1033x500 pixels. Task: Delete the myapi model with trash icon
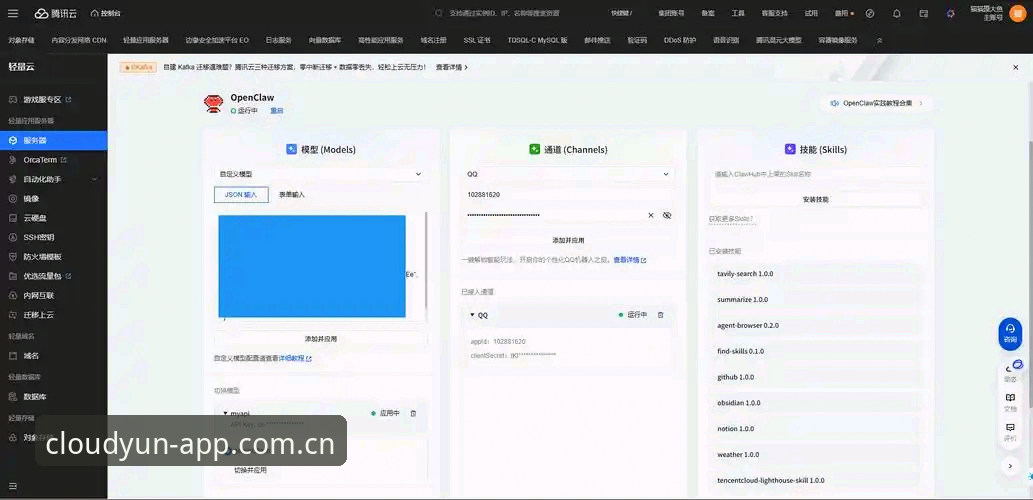point(413,413)
